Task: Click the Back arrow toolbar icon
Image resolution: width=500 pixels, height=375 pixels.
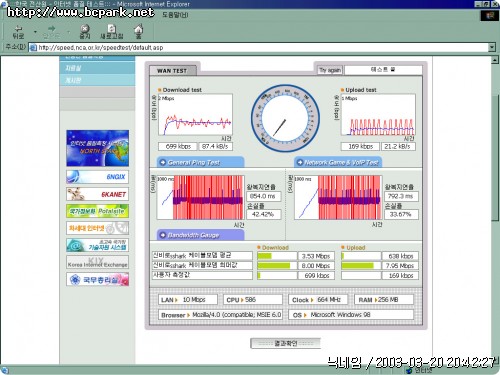Action: pos(19,28)
